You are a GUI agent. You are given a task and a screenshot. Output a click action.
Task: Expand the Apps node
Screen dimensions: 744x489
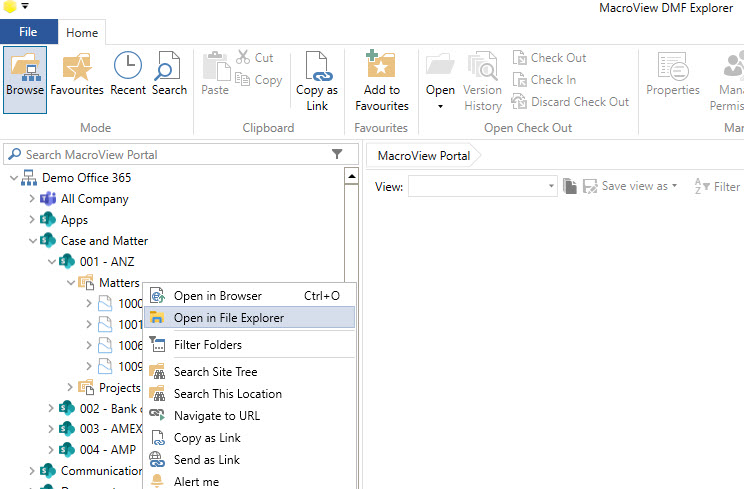click(32, 219)
